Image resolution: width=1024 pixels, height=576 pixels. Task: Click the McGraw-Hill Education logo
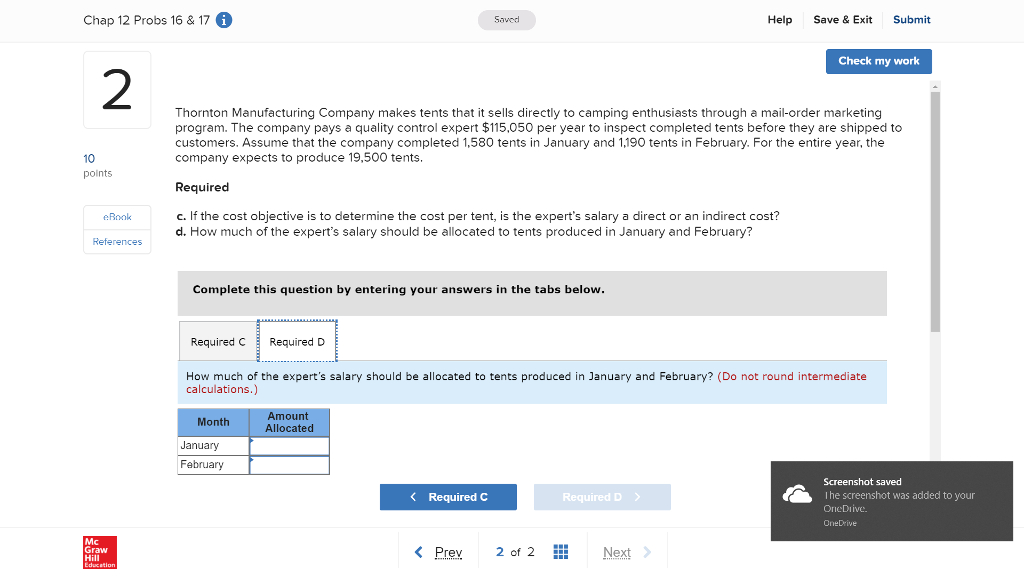point(99,551)
